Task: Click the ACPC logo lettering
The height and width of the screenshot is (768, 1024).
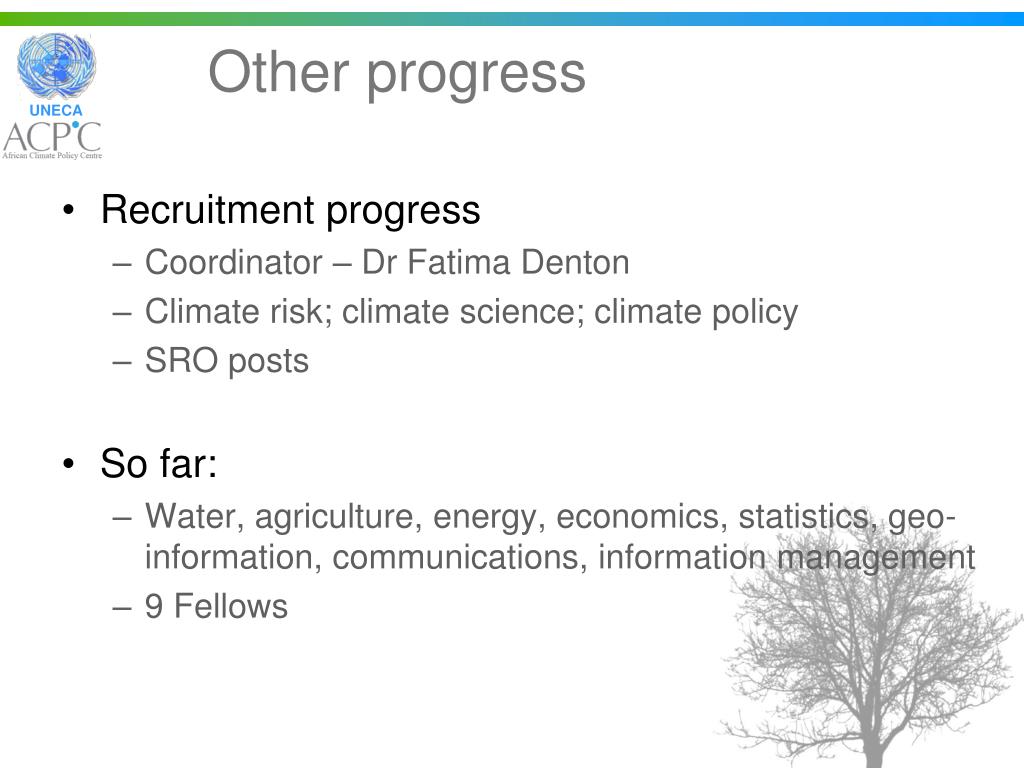Action: 52,136
